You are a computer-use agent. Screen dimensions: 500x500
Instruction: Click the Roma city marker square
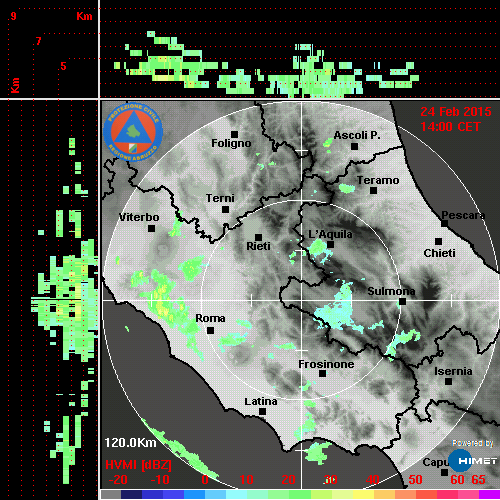tap(210, 331)
